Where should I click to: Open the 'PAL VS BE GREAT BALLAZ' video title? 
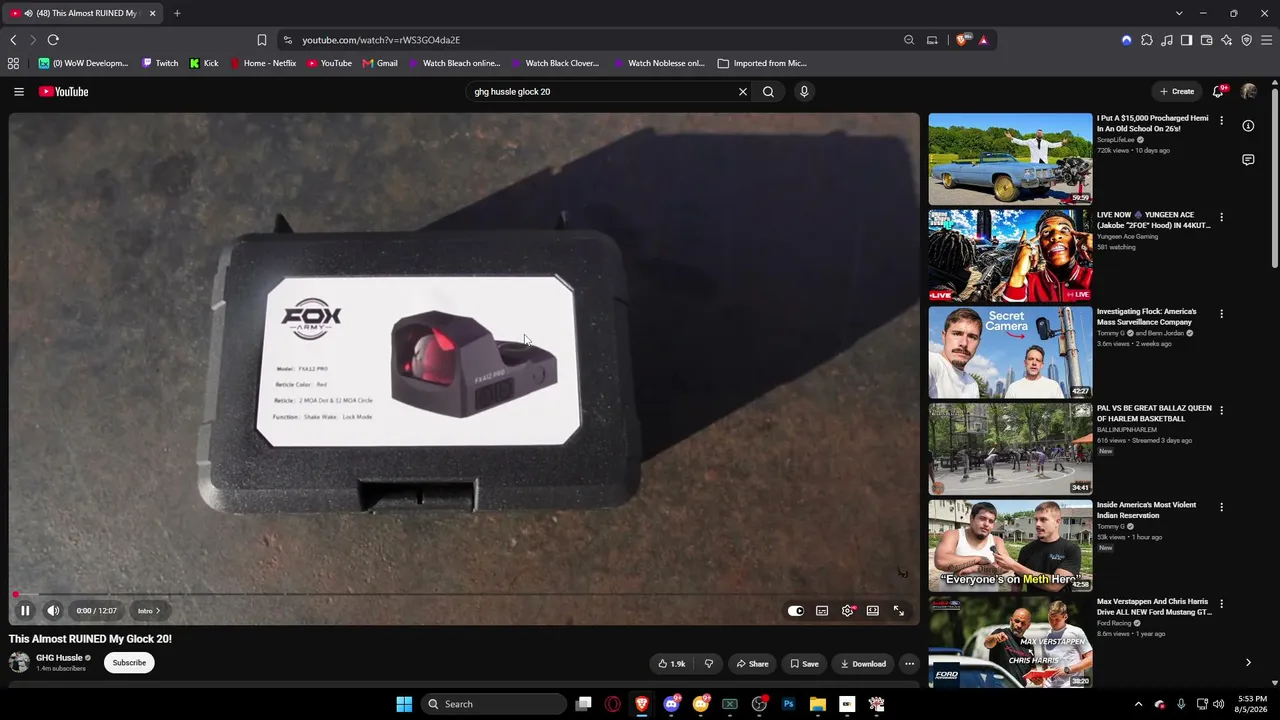click(x=1154, y=413)
